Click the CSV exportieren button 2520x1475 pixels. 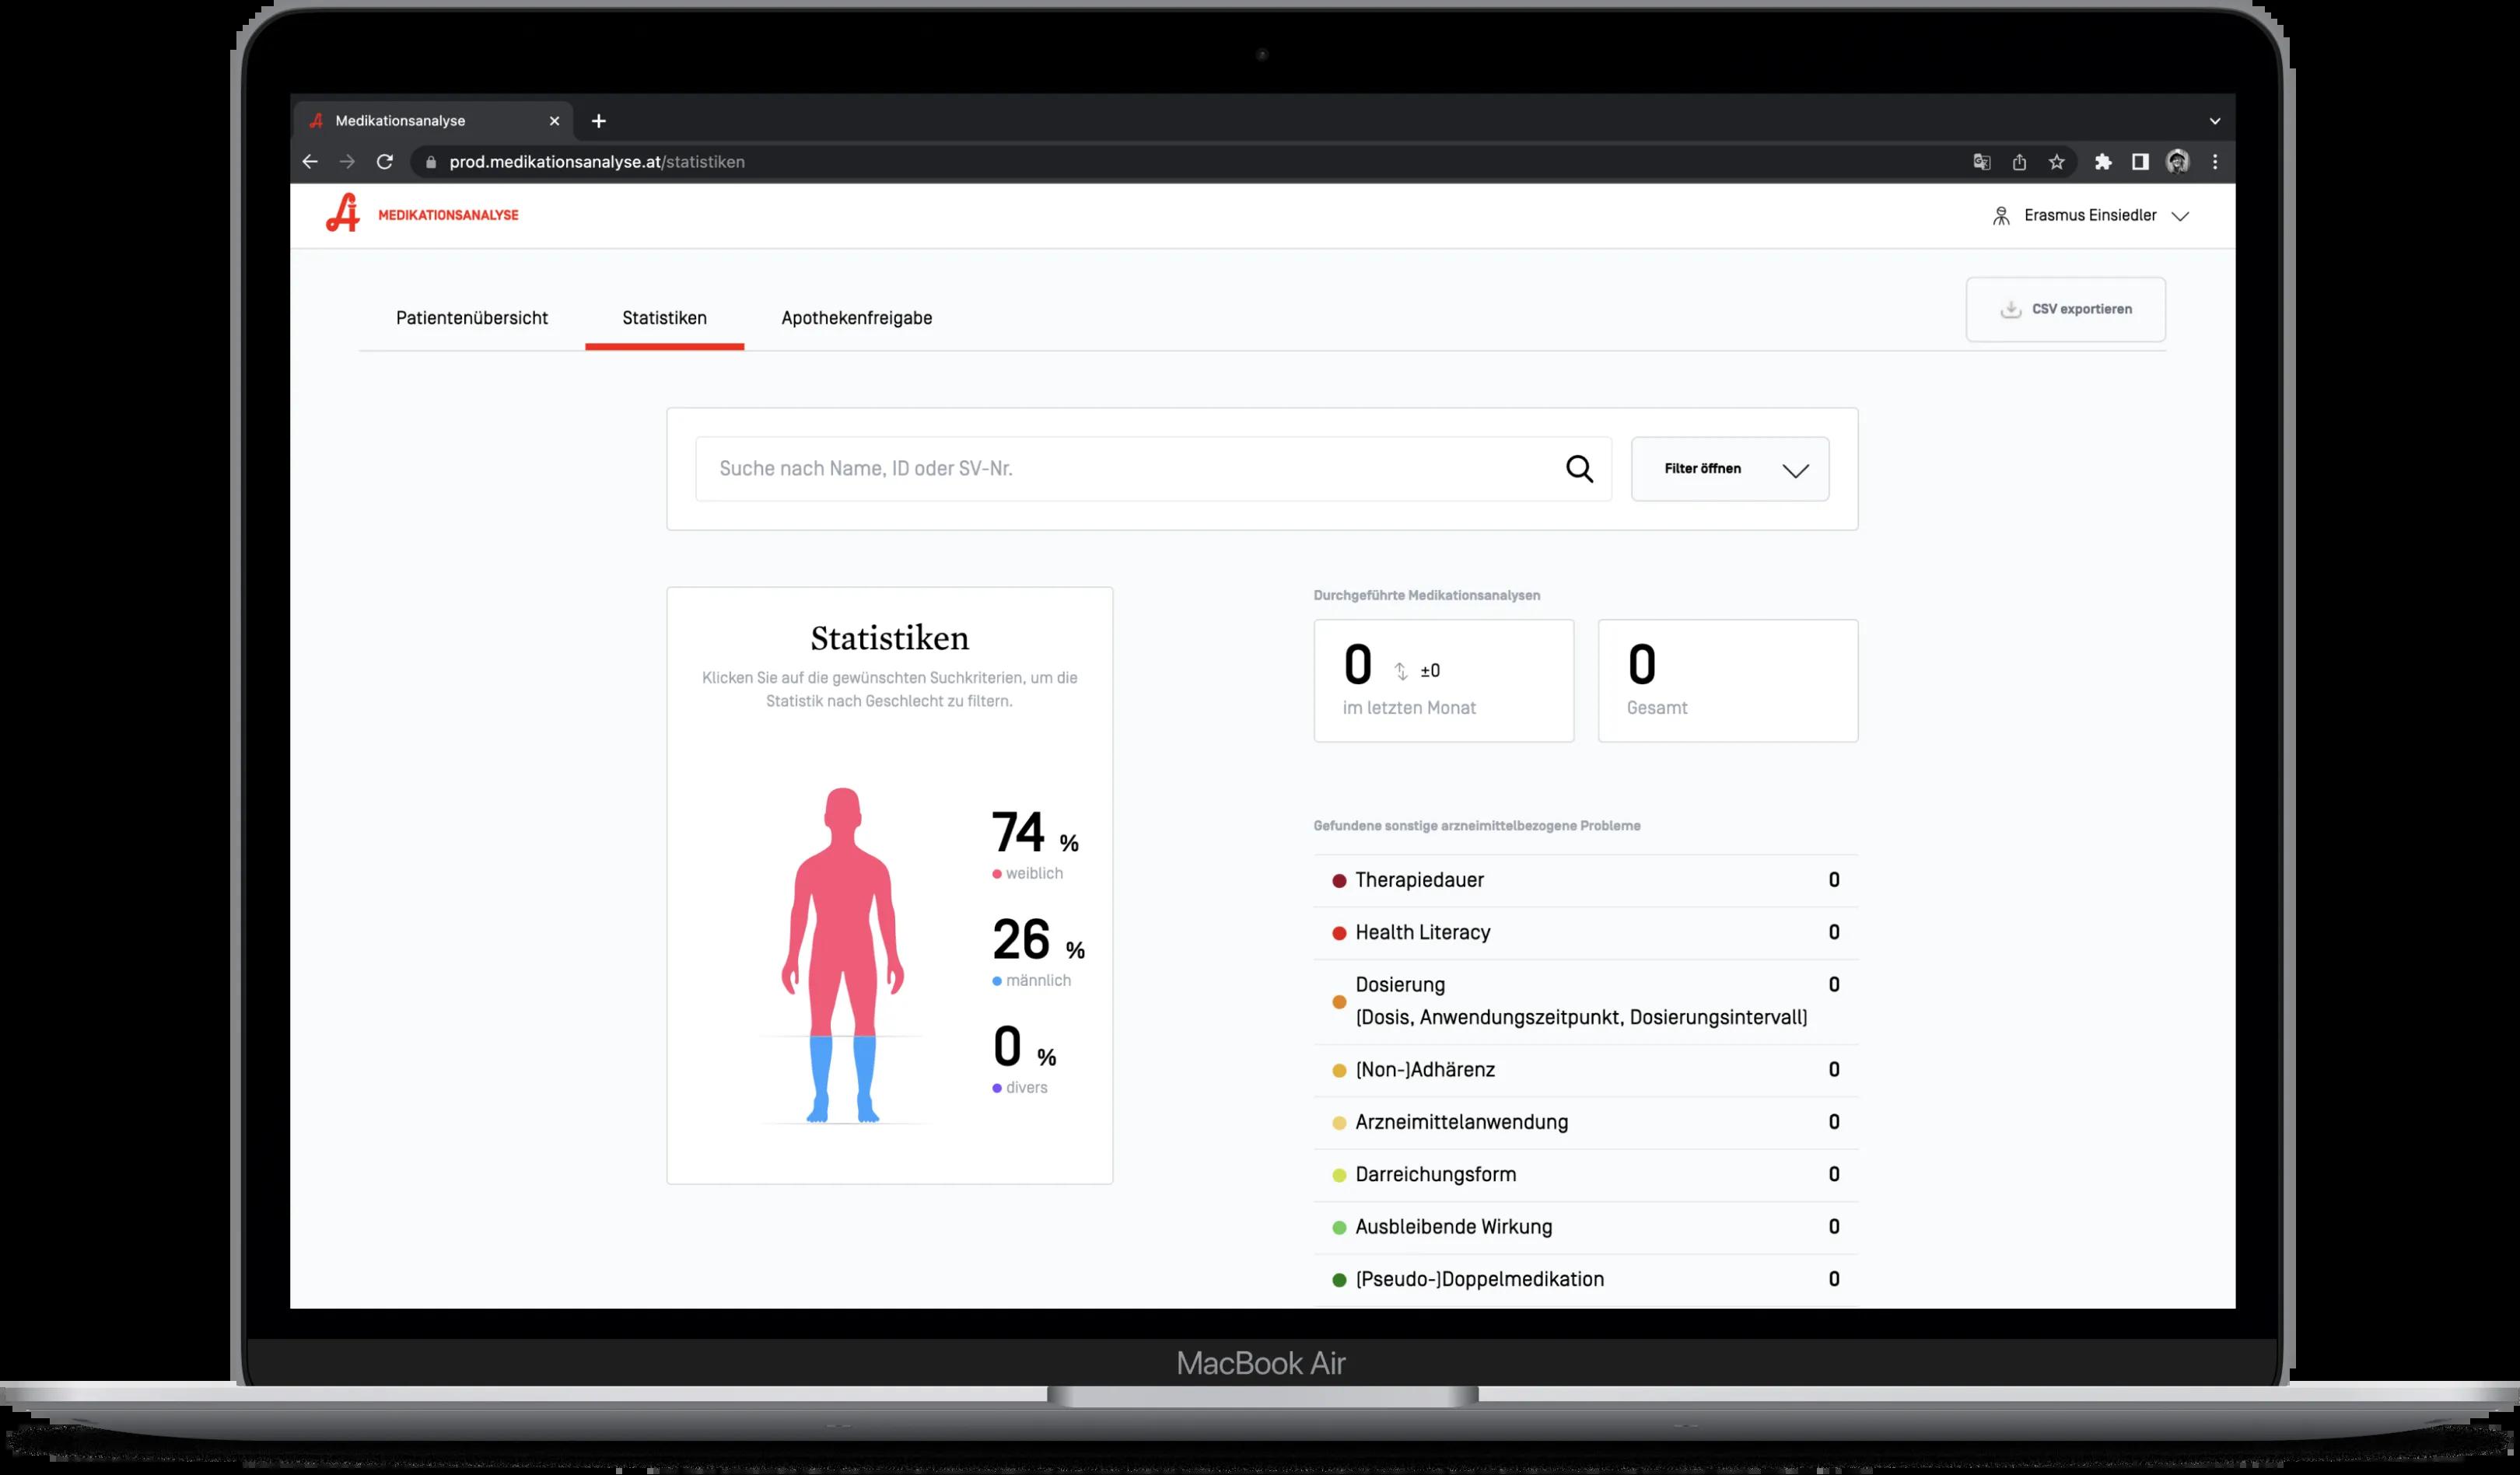2065,309
